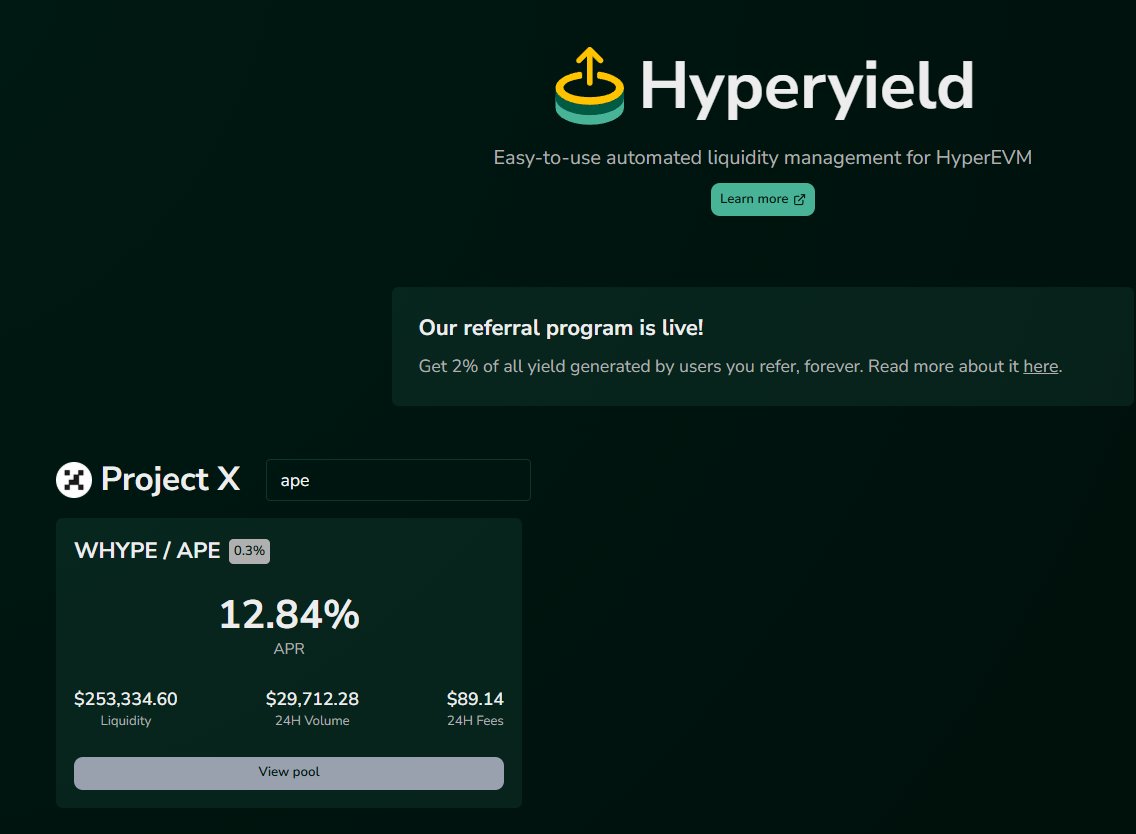Viewport: 1136px width, 834px height.
Task: Select the WHYPE / APE pool title
Action: (x=147, y=551)
